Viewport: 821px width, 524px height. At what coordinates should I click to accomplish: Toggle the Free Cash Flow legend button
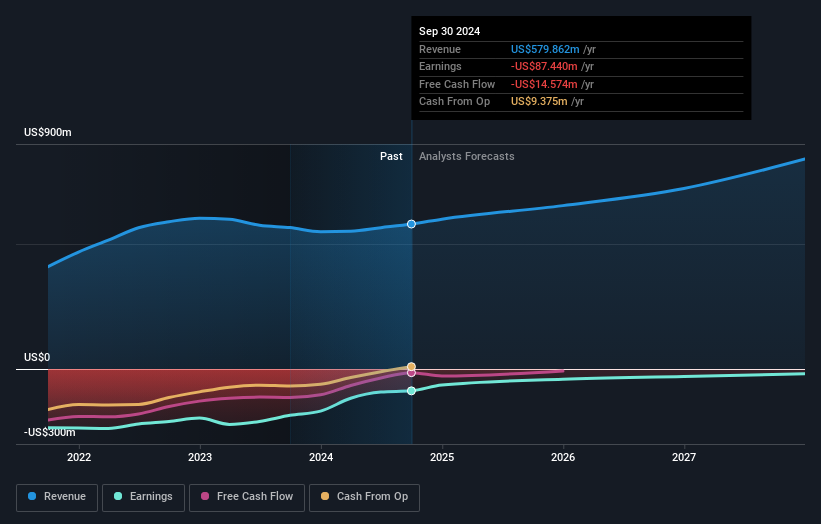coord(247,497)
